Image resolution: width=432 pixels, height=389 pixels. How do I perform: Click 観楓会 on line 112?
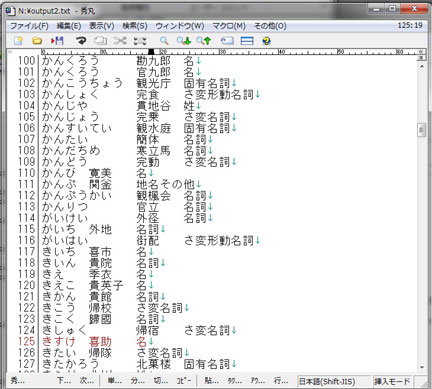[x=153, y=195]
